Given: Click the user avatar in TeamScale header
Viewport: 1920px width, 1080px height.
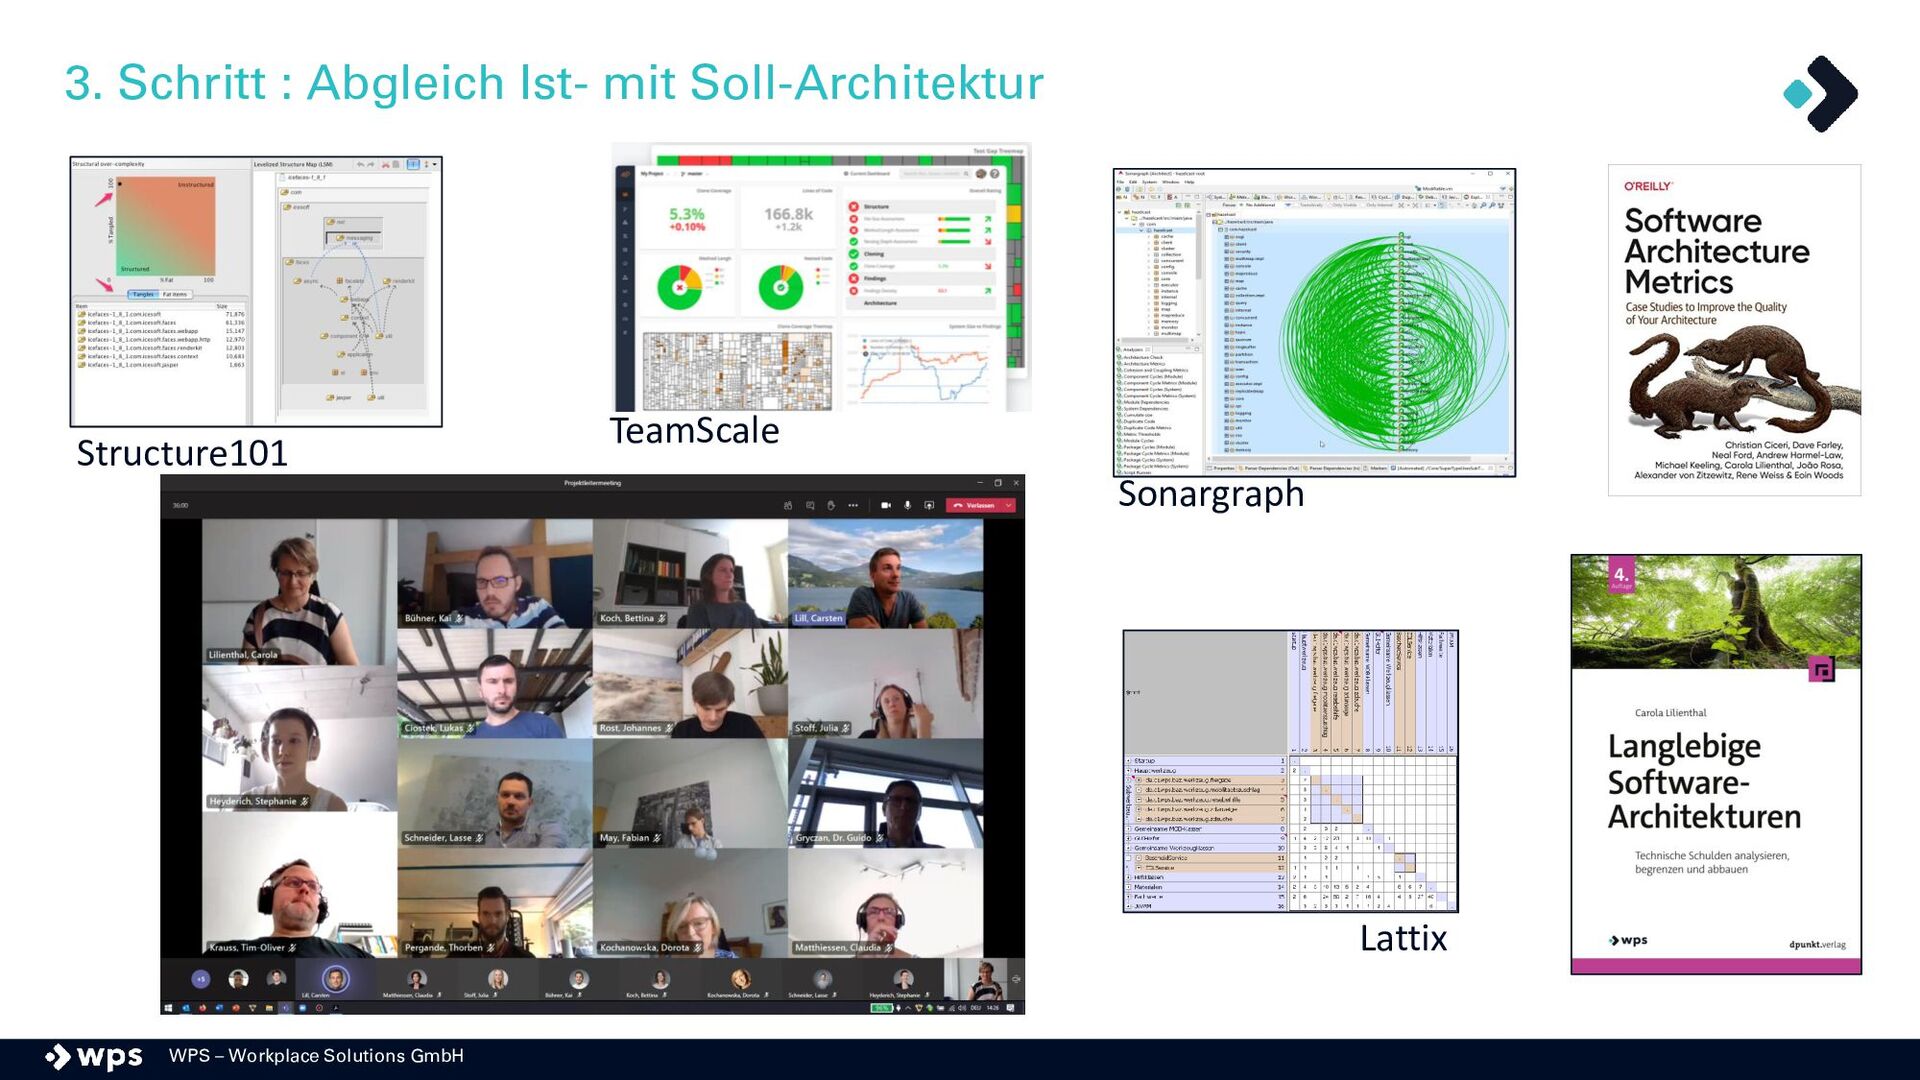Looking at the screenshot, I should point(981,174).
